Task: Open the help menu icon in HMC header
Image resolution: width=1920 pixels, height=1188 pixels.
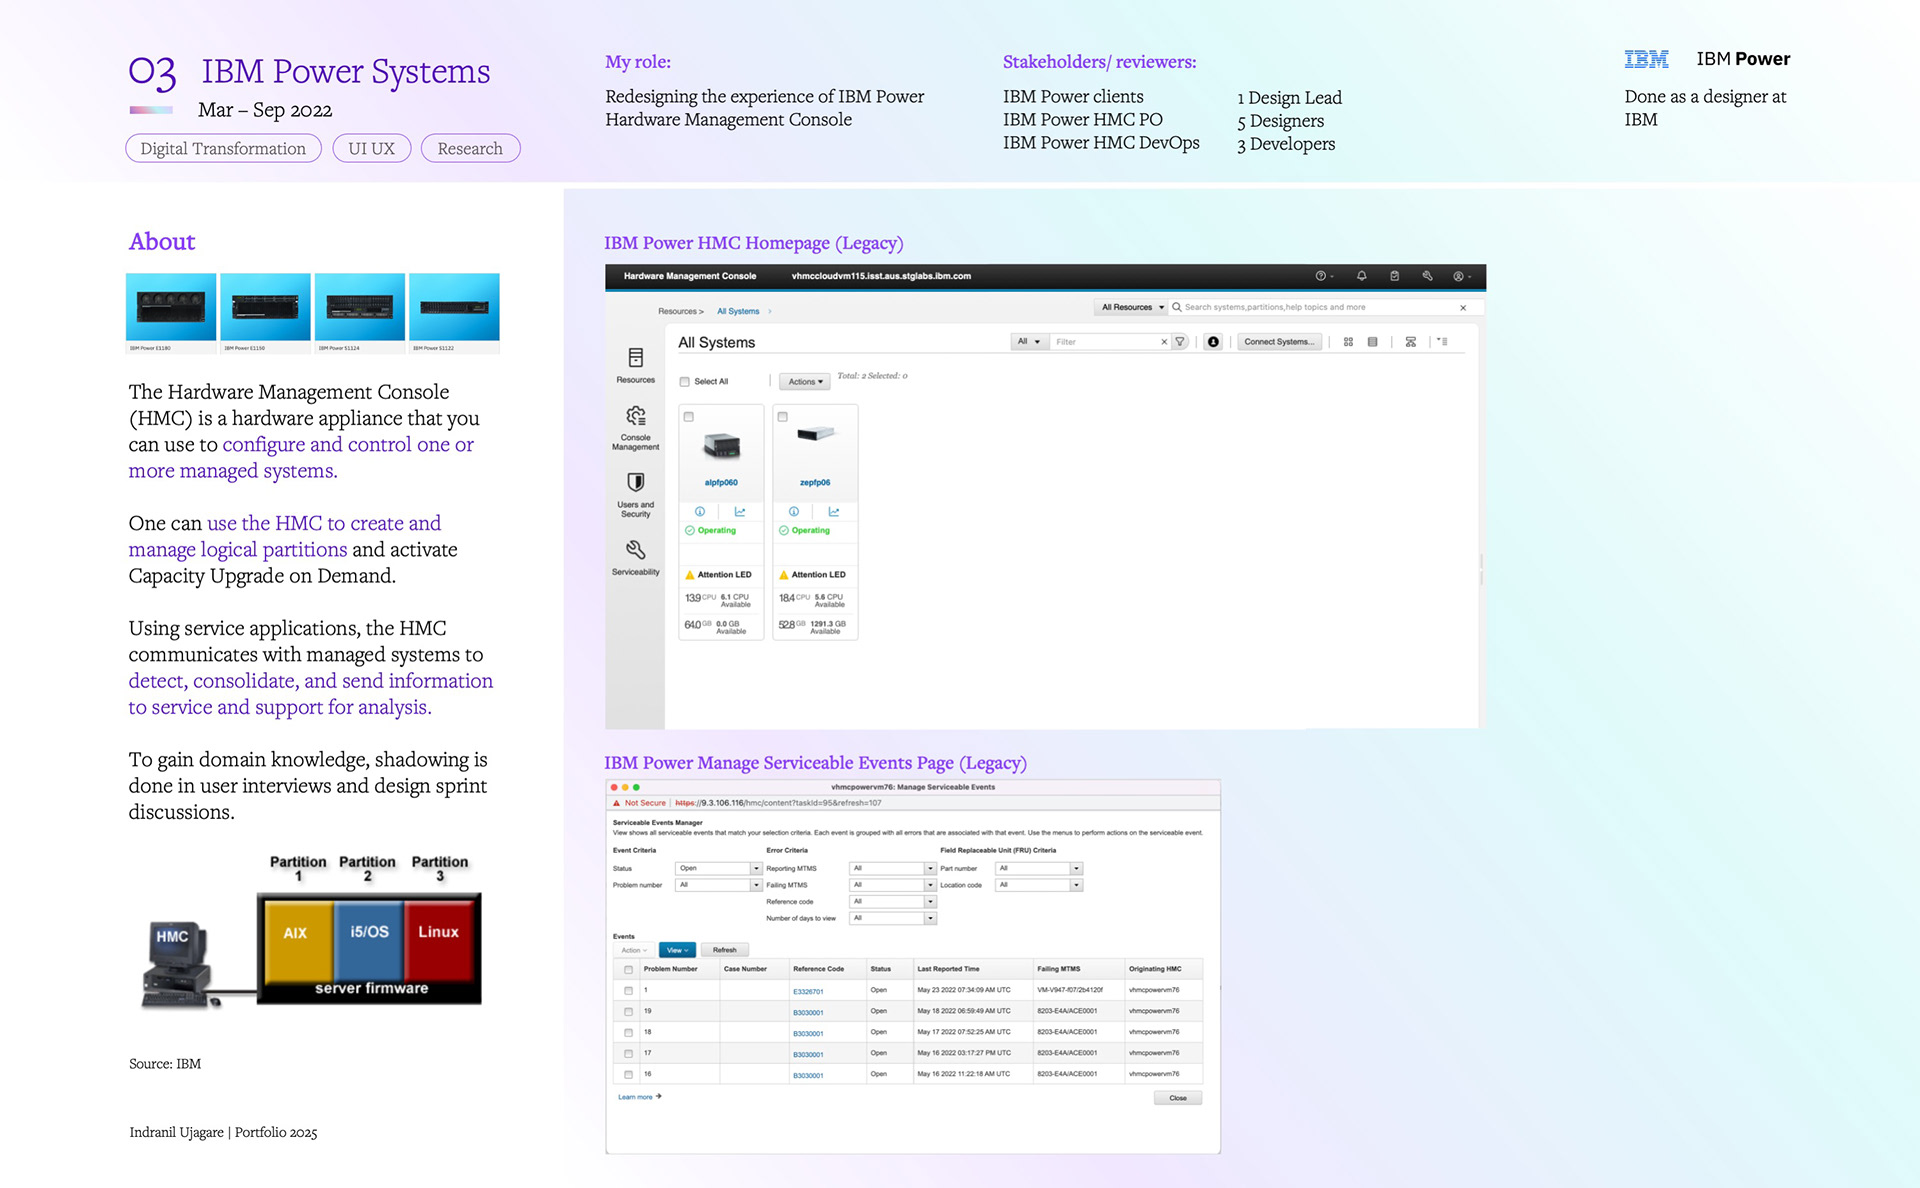Action: pos(1322,276)
